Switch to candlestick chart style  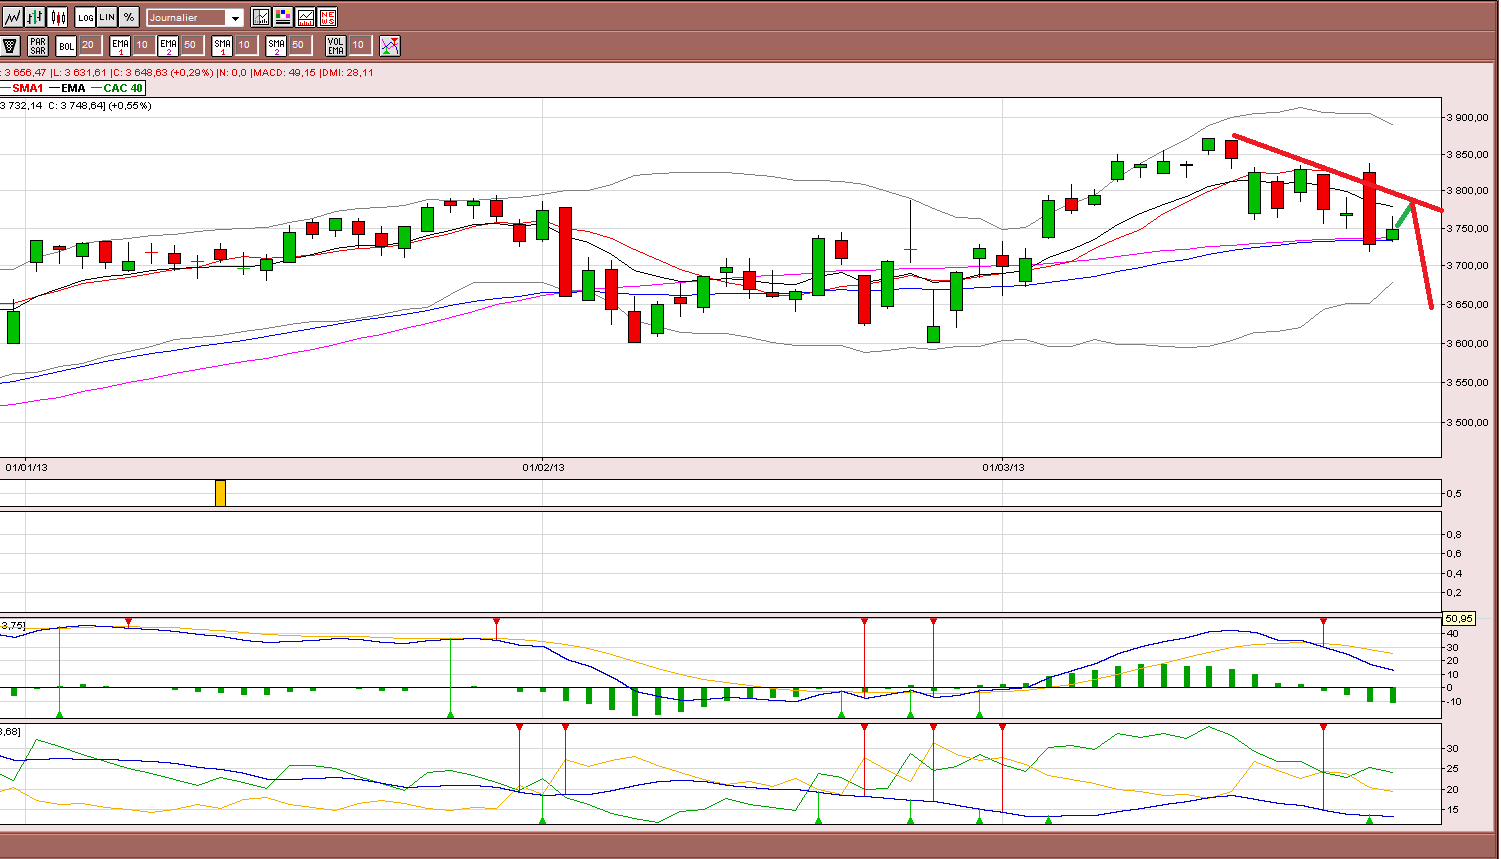tap(57, 17)
